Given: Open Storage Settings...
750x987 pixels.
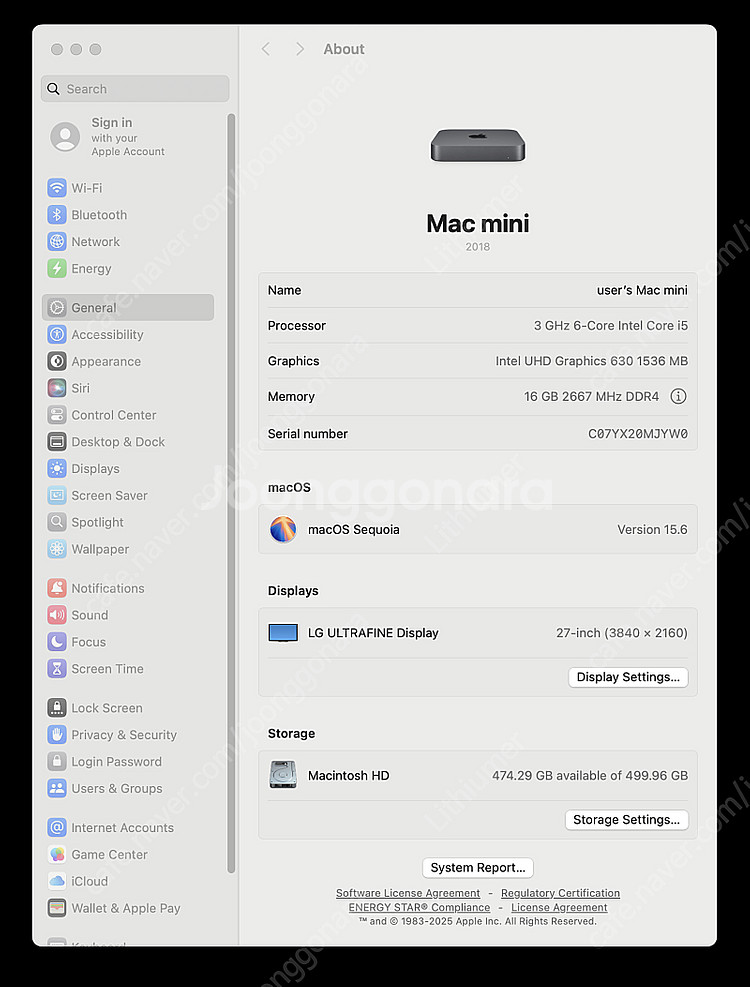Looking at the screenshot, I should (627, 820).
